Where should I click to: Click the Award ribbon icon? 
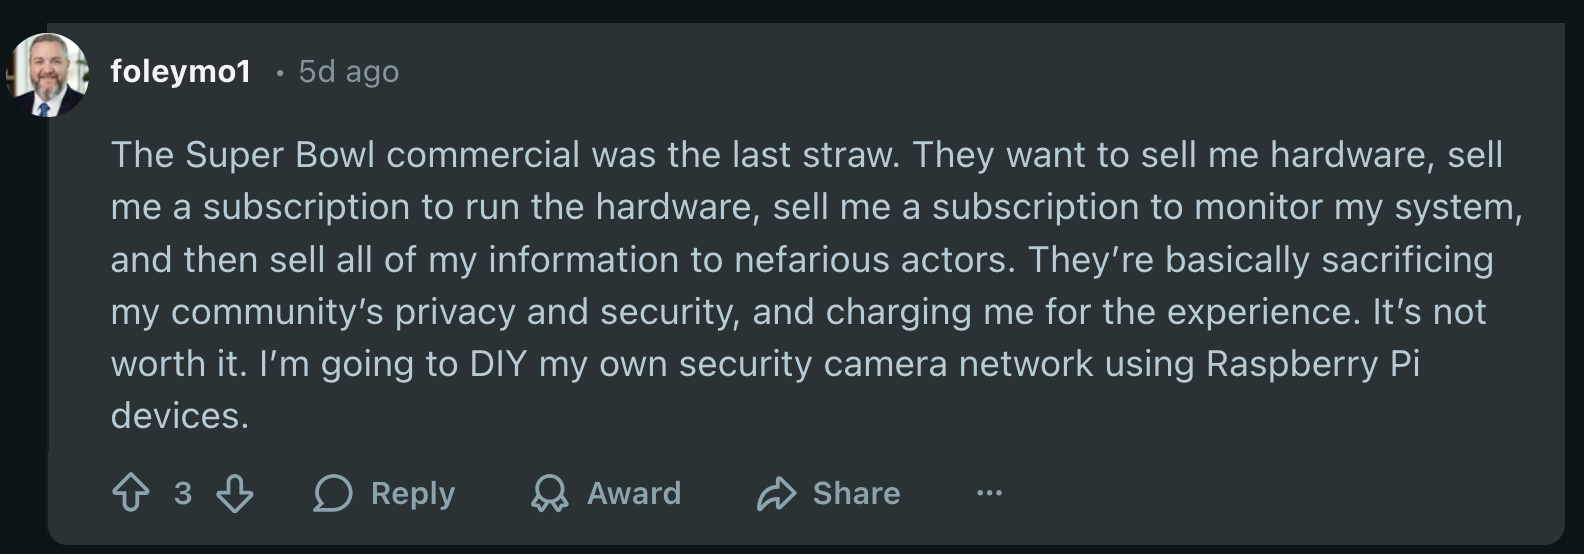[x=549, y=493]
